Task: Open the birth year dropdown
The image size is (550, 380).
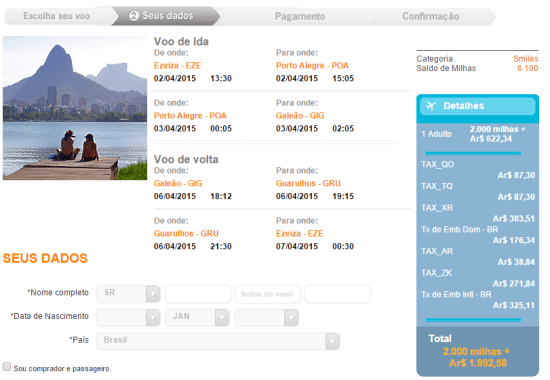Action: pyautogui.click(x=267, y=318)
